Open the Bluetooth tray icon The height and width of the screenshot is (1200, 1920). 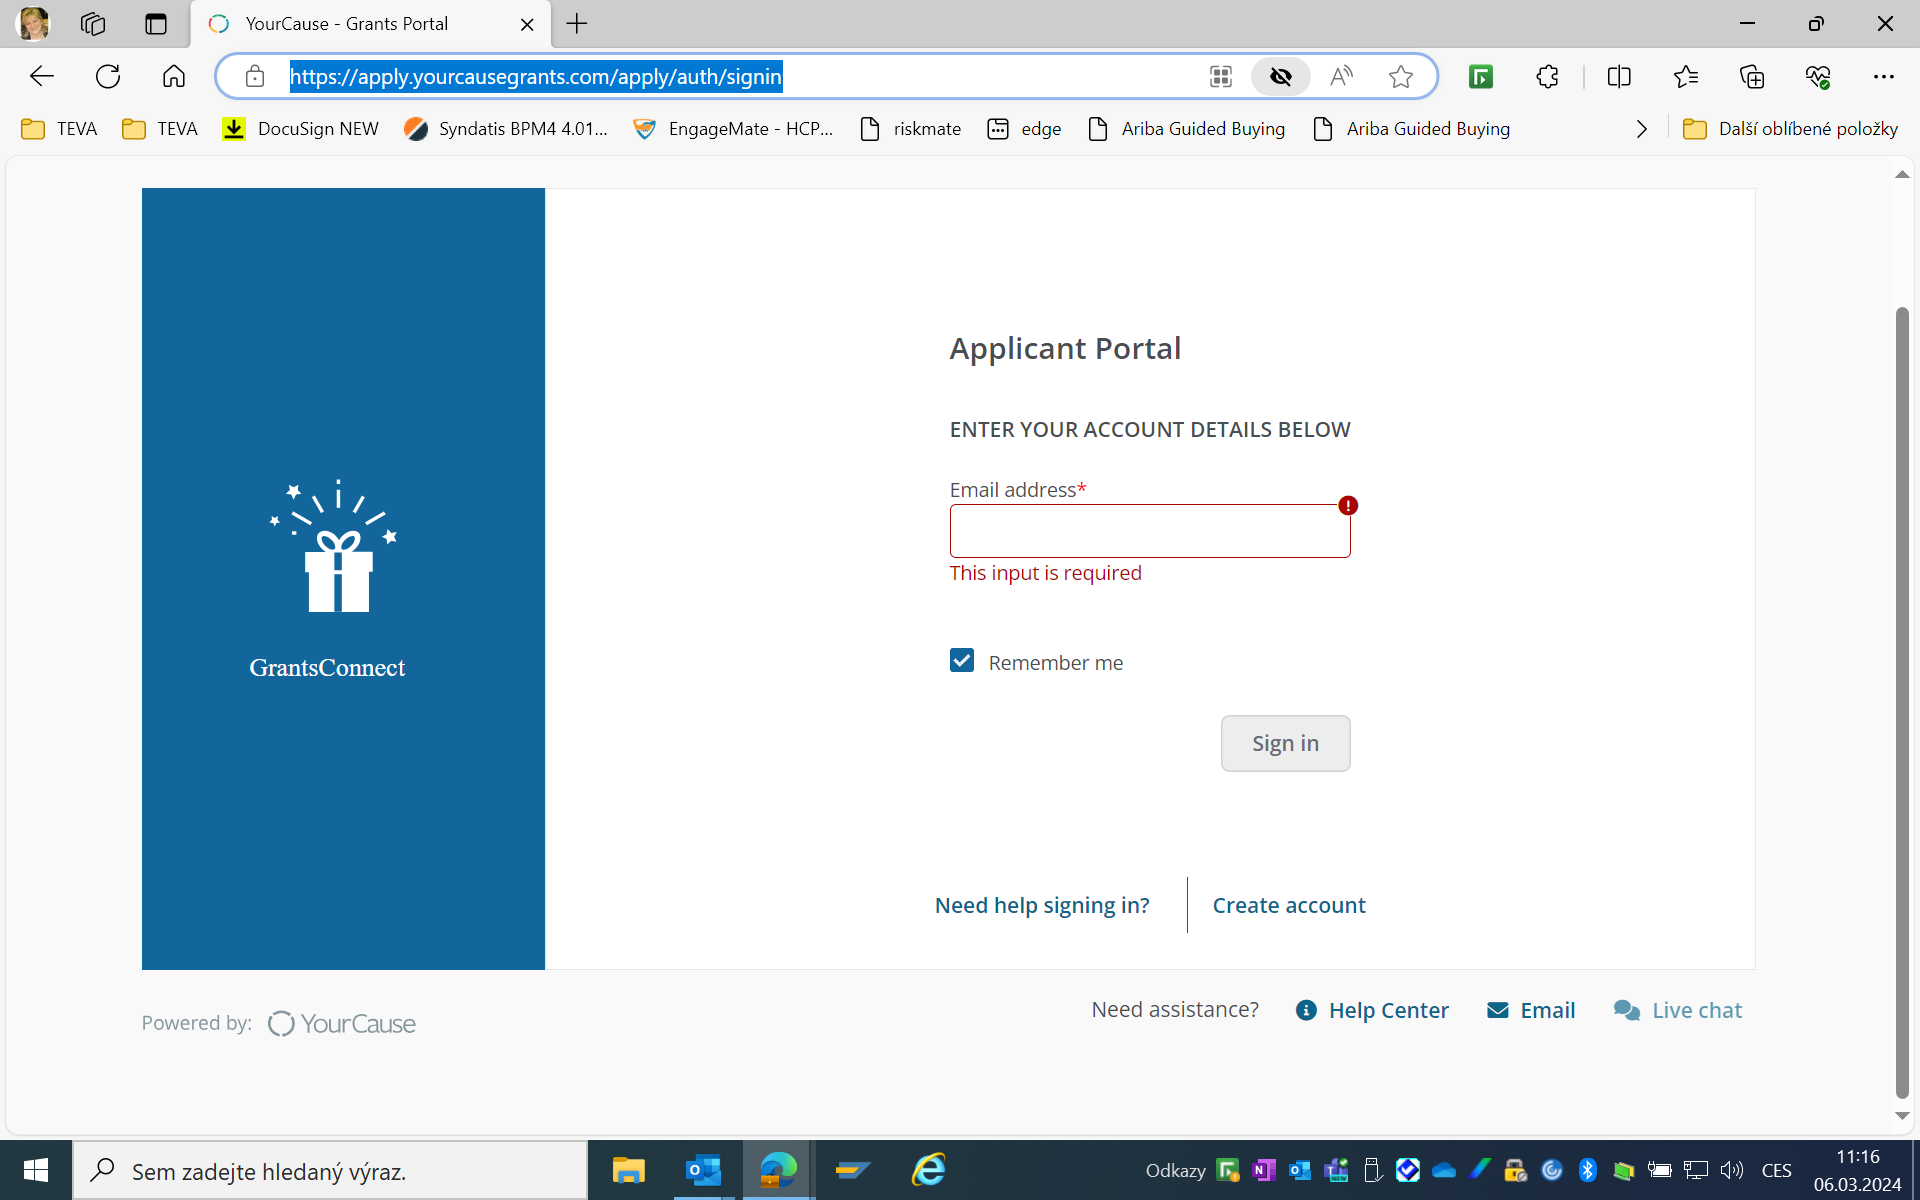click(1588, 1170)
